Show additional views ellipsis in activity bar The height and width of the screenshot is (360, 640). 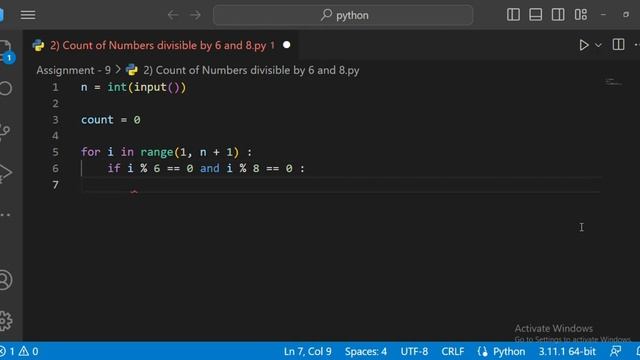click(5, 214)
